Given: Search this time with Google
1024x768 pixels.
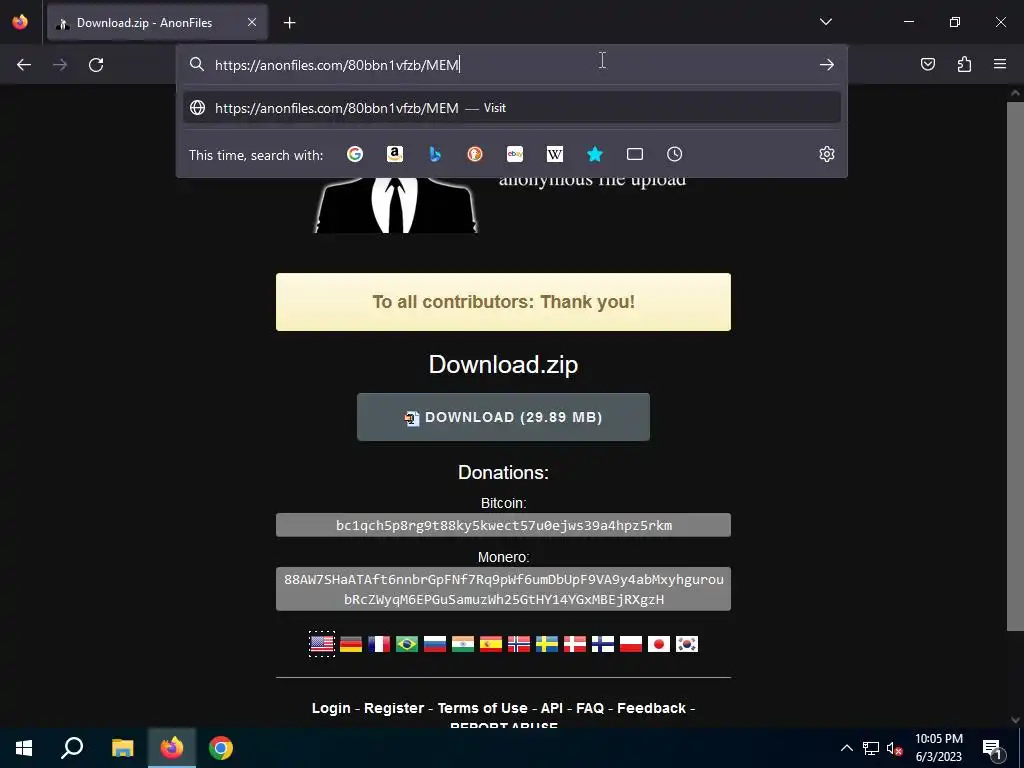Looking at the screenshot, I should click(355, 154).
